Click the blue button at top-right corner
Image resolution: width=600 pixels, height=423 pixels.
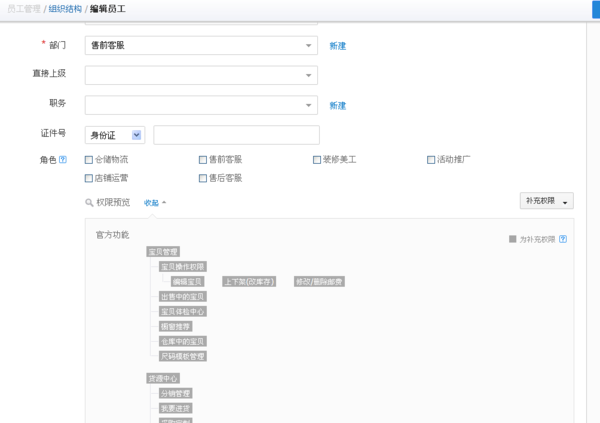pyautogui.click(x=596, y=9)
